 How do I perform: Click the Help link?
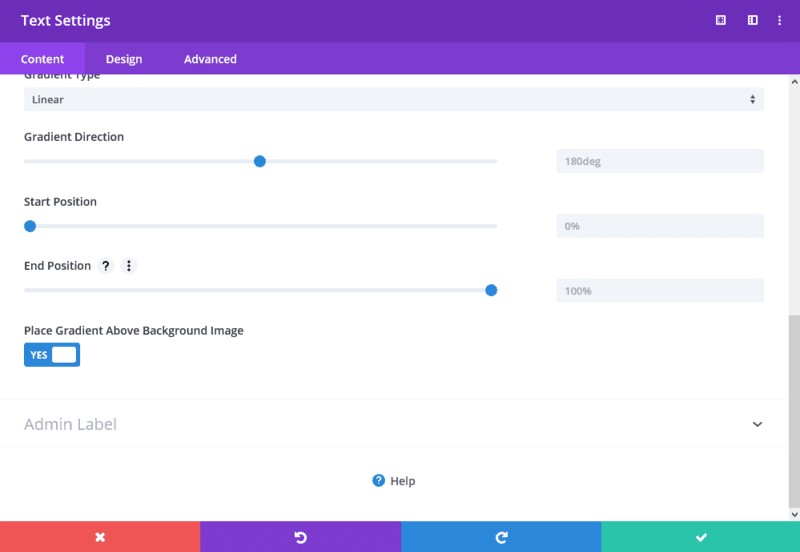[393, 481]
